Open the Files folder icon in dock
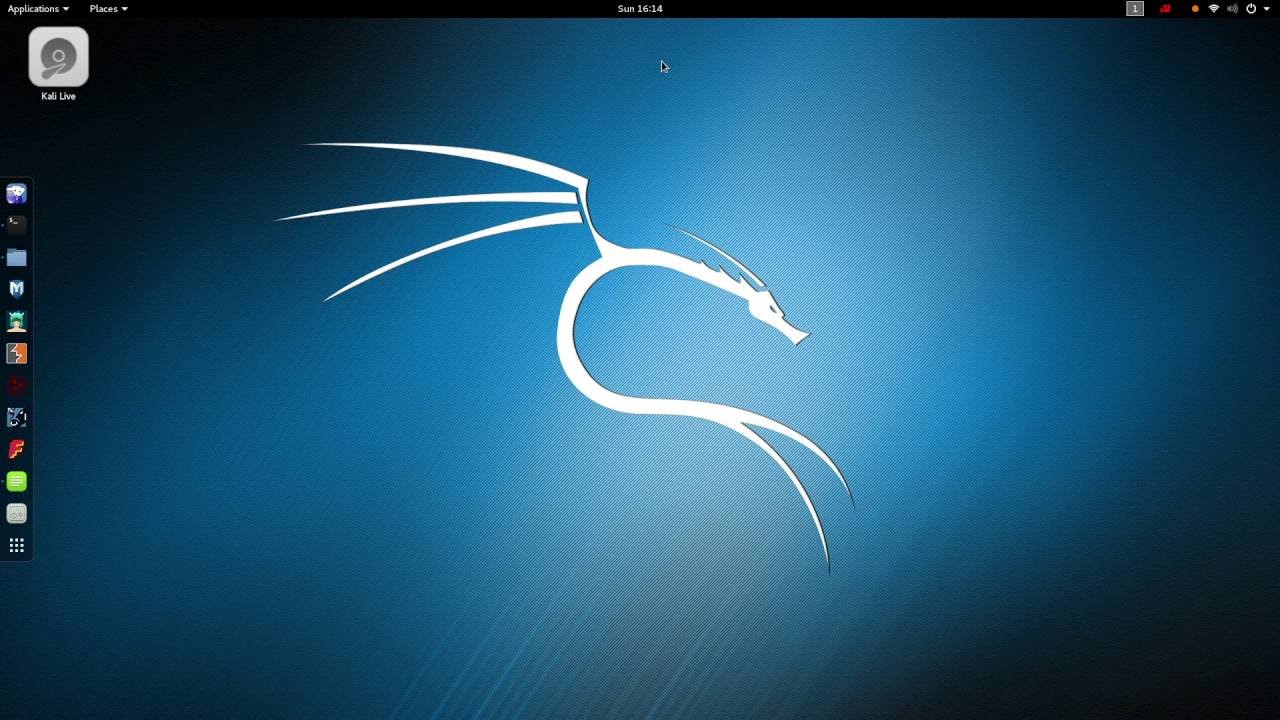The image size is (1280, 720). tap(16, 257)
